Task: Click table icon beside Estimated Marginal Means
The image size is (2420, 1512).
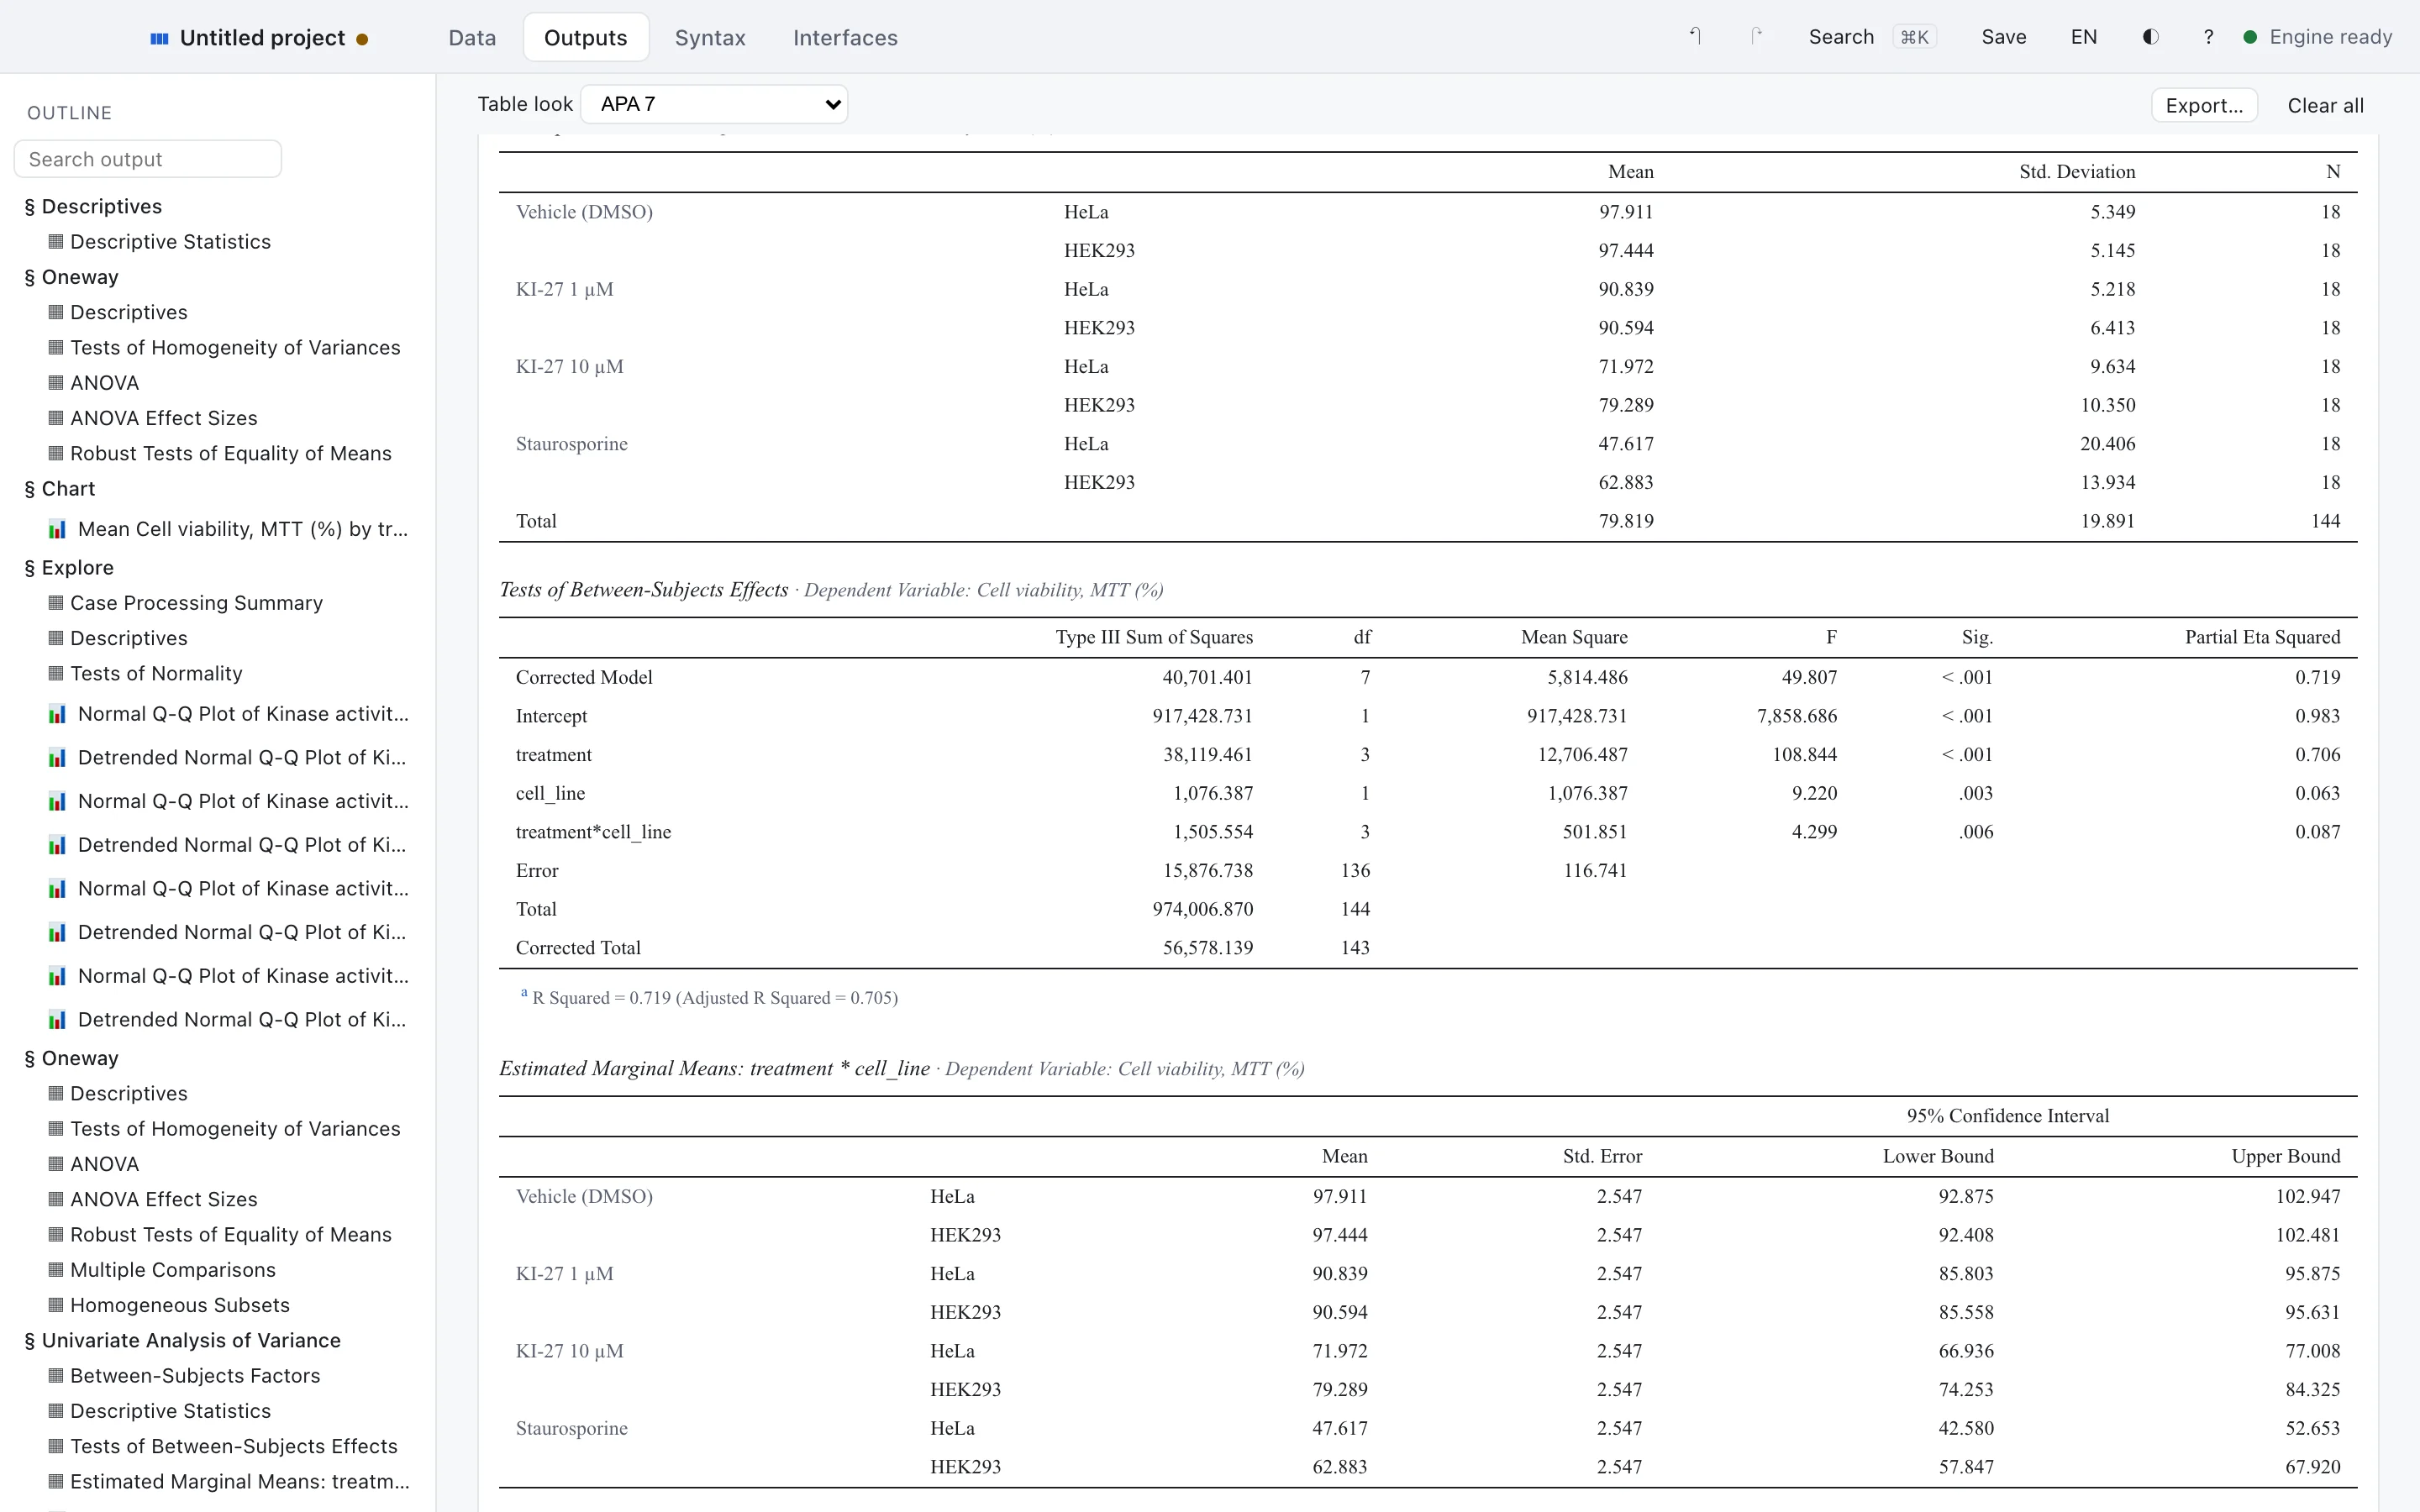Action: (56, 1482)
